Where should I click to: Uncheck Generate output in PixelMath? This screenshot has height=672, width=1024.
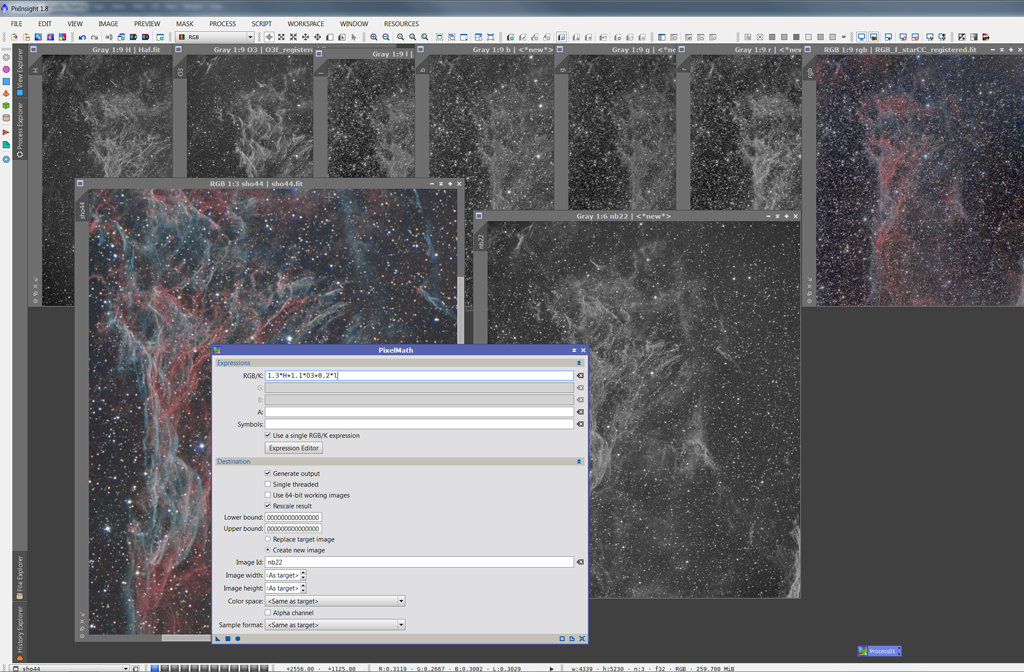[x=268, y=473]
